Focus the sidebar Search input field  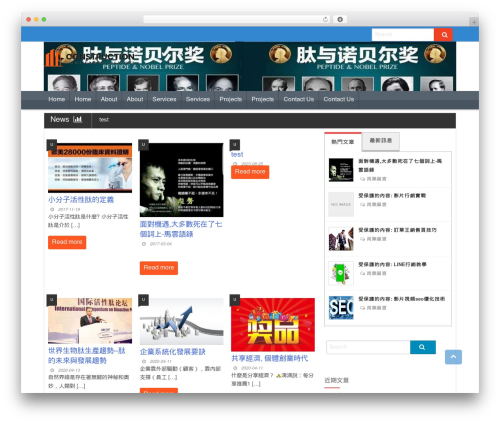(x=368, y=347)
